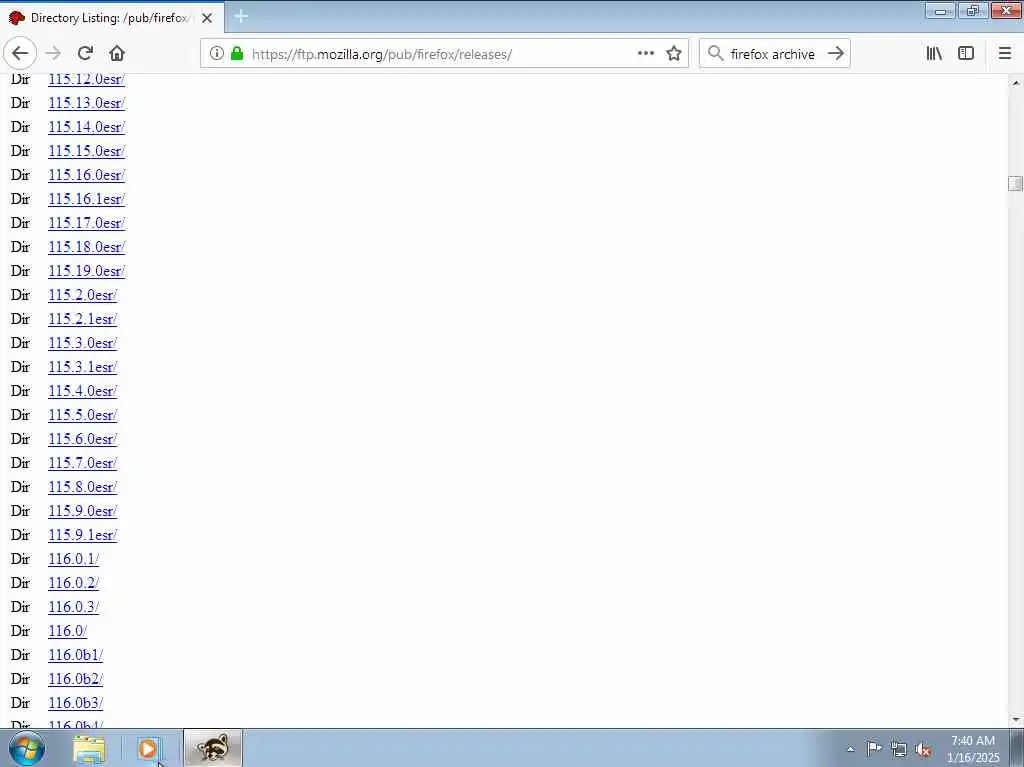Open the 116.0/ release directory

click(67, 631)
